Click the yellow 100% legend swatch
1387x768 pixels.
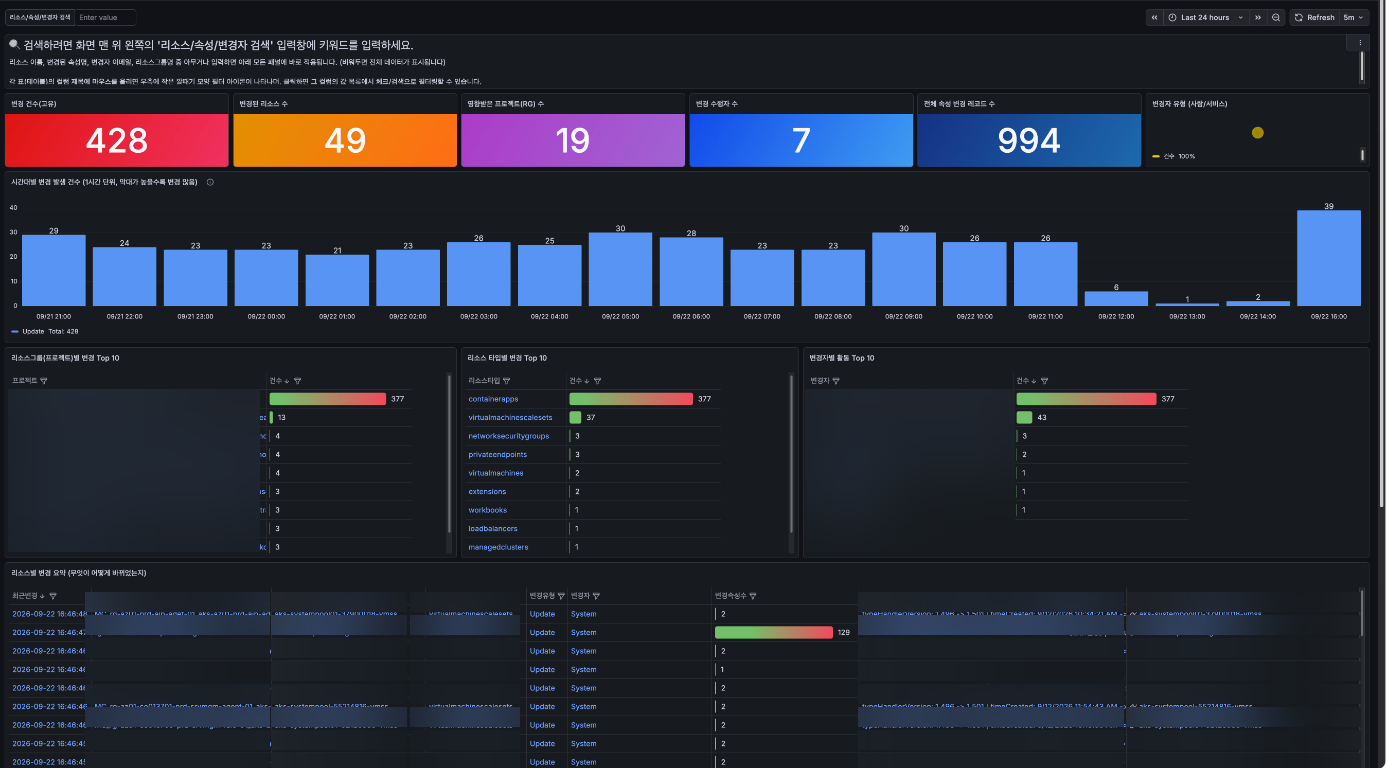point(1156,157)
